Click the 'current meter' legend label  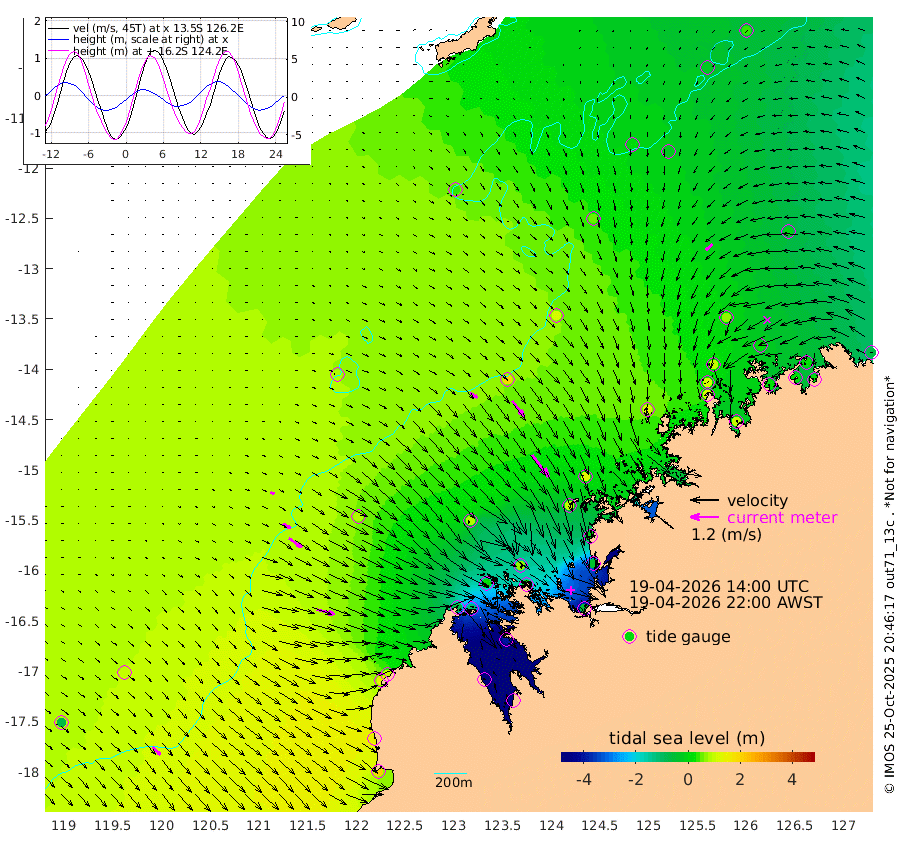[x=782, y=518]
